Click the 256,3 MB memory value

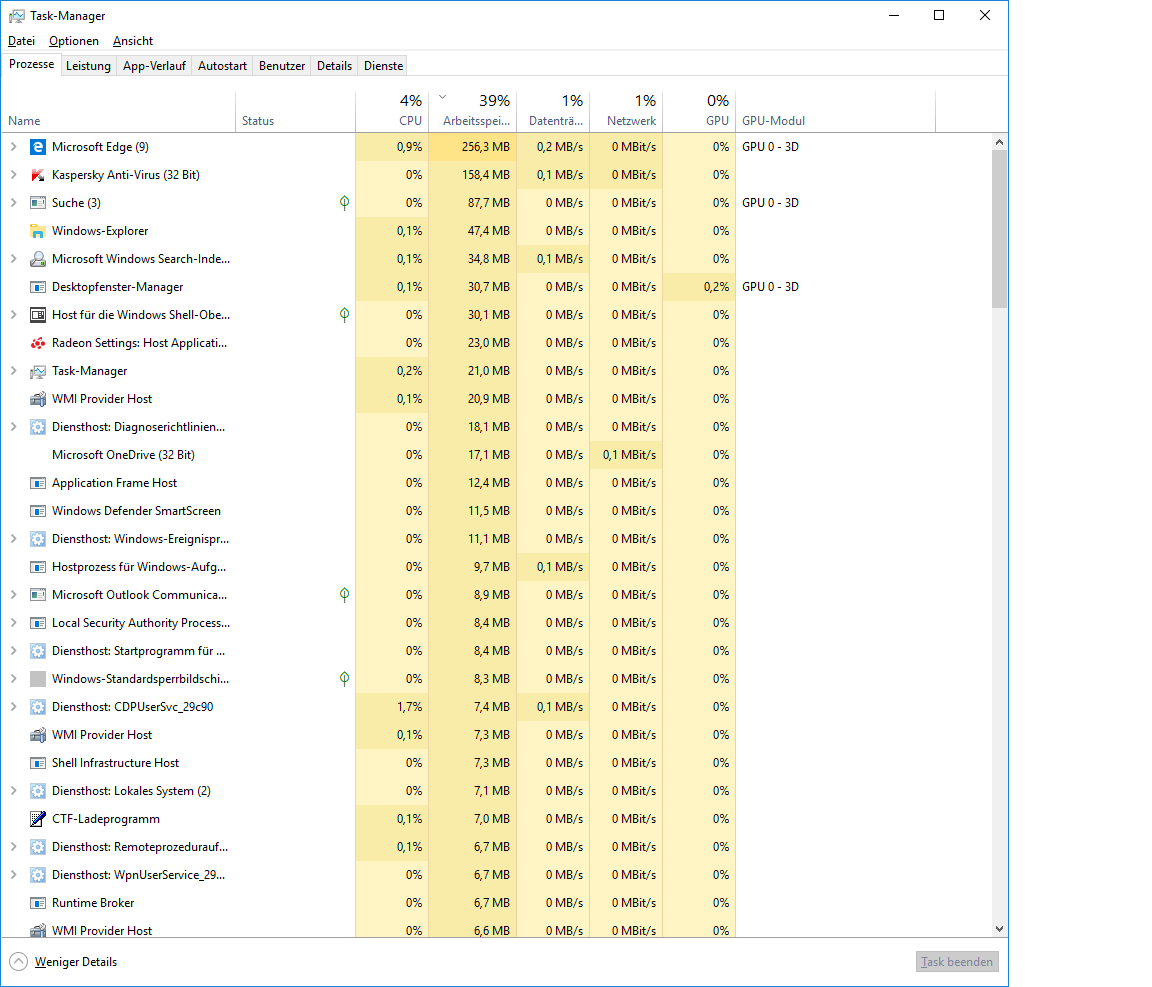tap(486, 147)
